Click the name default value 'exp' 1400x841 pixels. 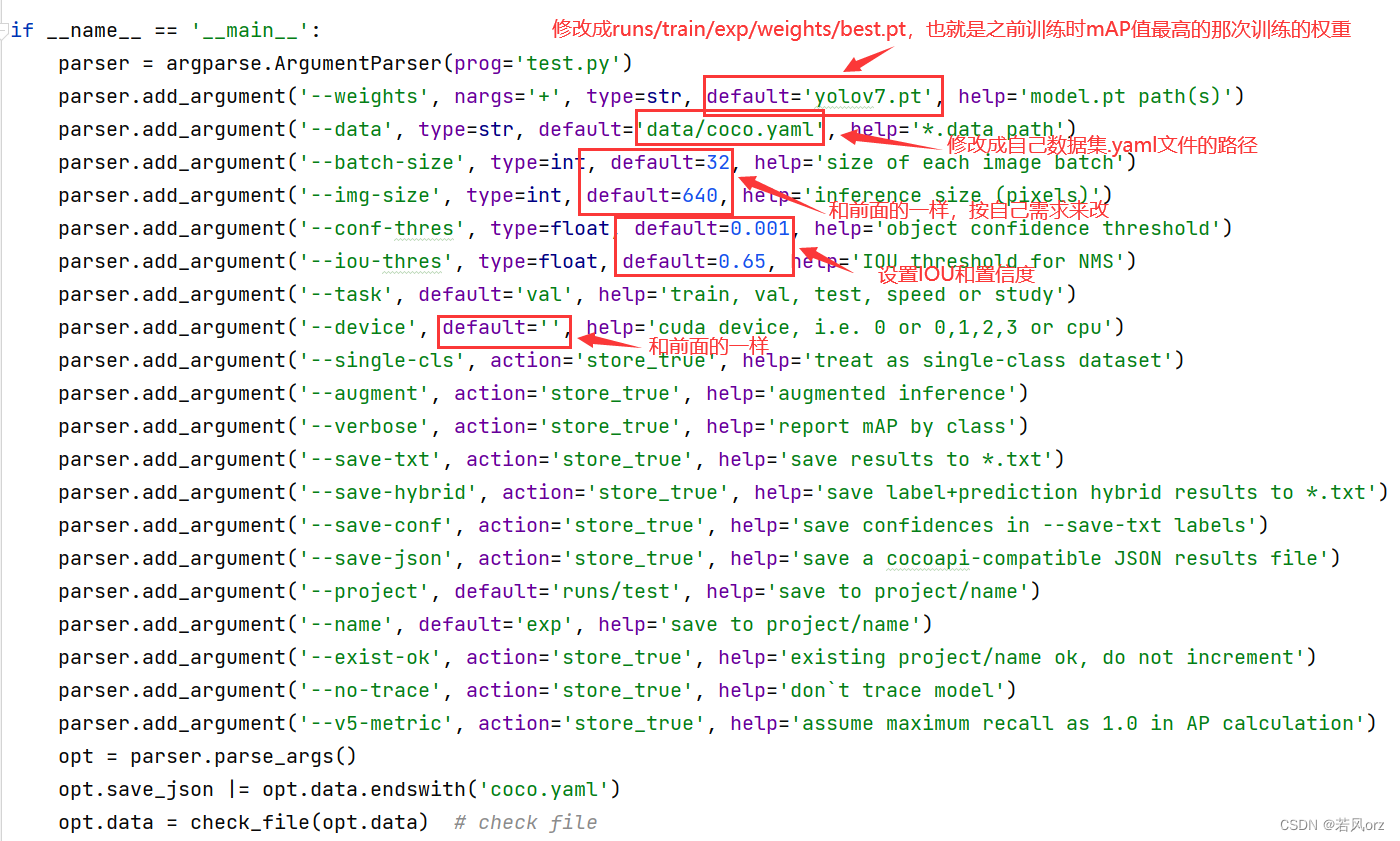[x=545, y=624]
